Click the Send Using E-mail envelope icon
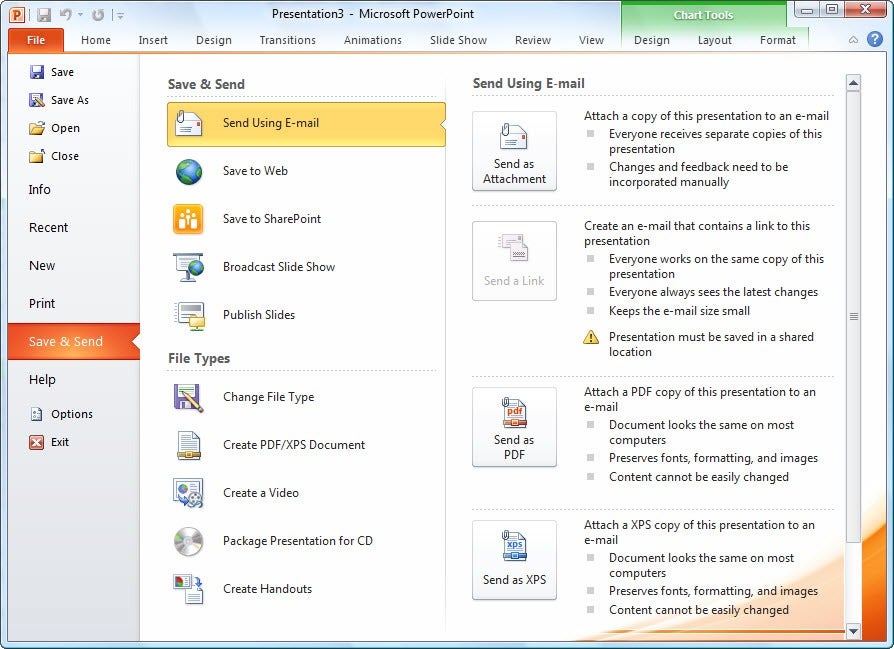Screen dimensions: 894x649 point(189,123)
